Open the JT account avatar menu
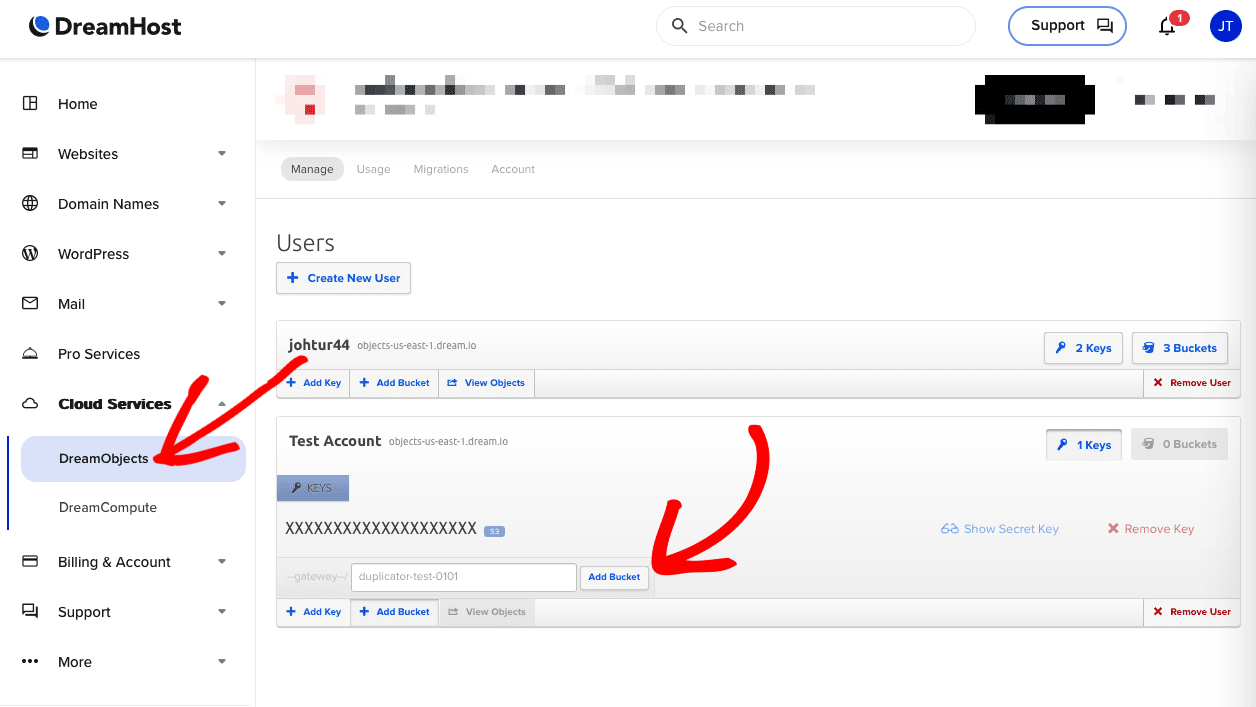Screen dimensions: 1256x707 [1225, 26]
